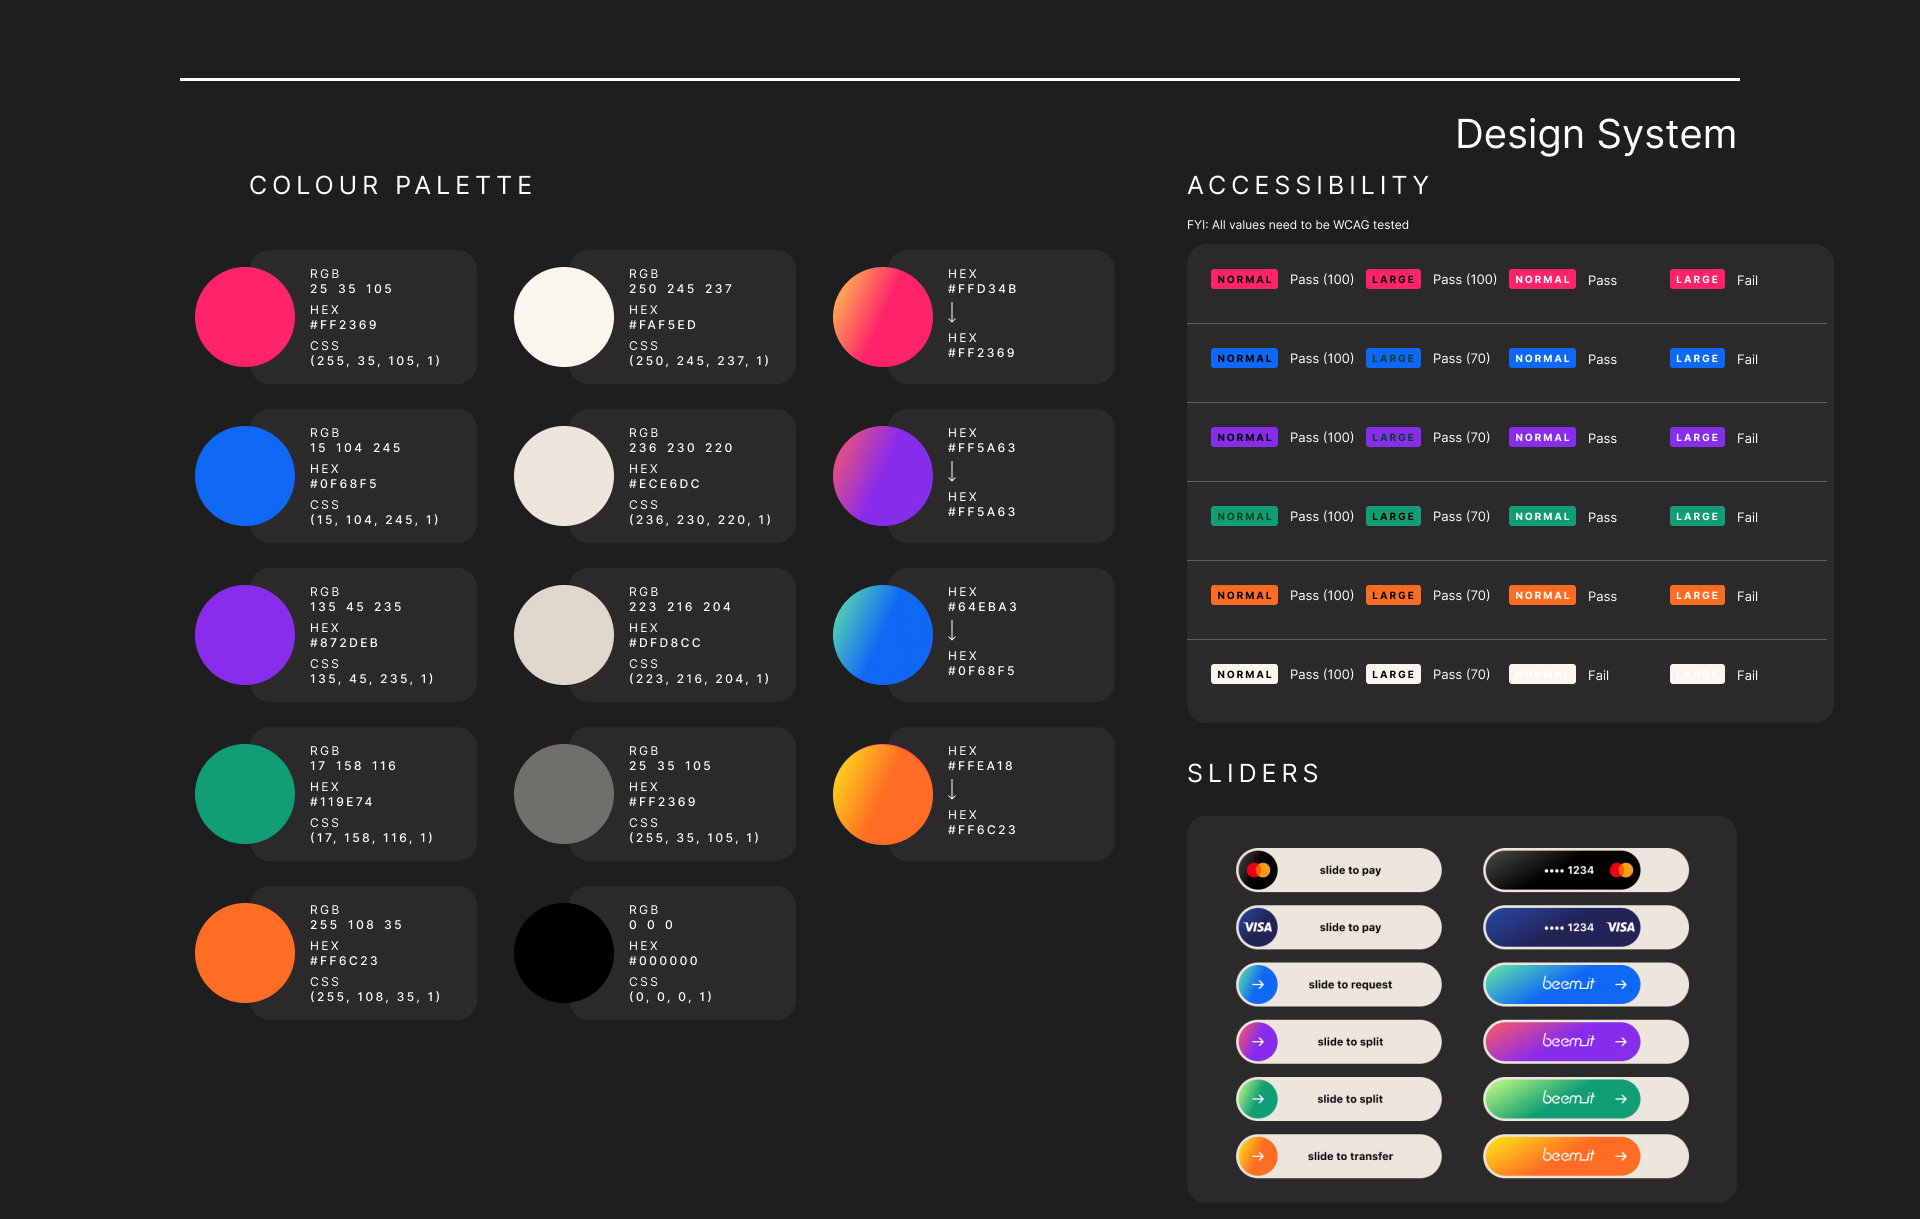Click the Mastercard icon on slide to pay
This screenshot has height=1219, width=1920.
[x=1258, y=870]
